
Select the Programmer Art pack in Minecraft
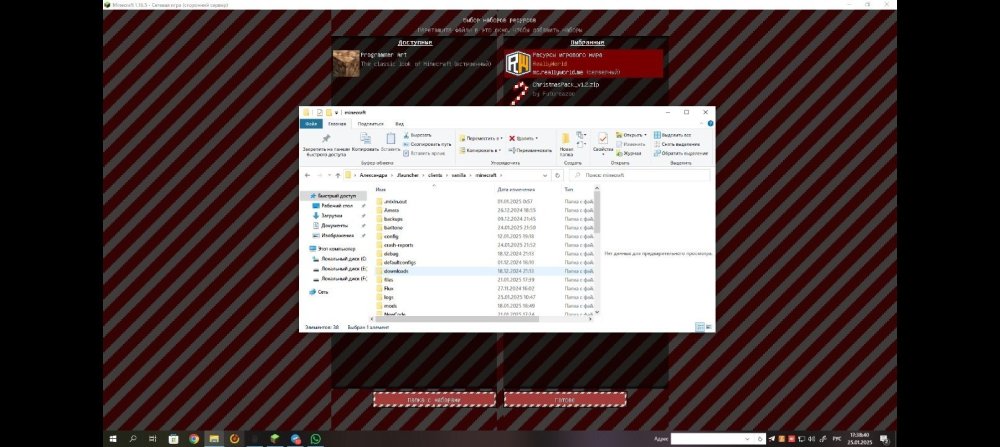coord(413,63)
